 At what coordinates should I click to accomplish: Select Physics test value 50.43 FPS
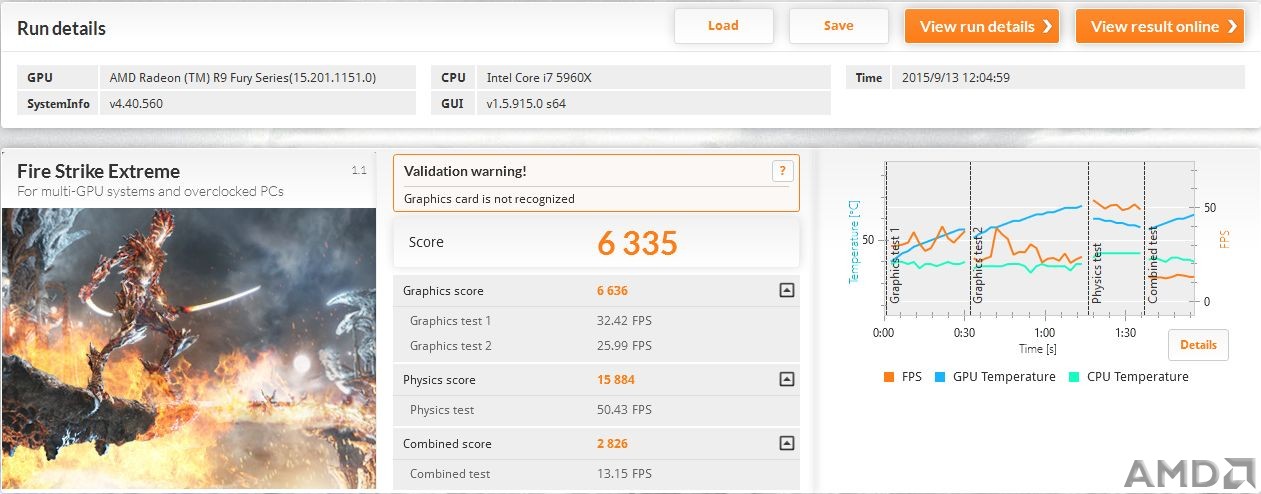point(624,410)
